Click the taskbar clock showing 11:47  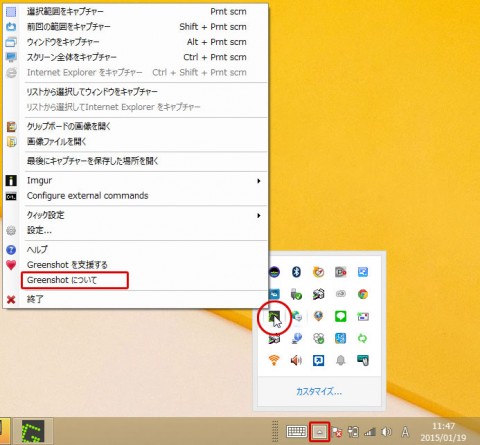(443, 432)
